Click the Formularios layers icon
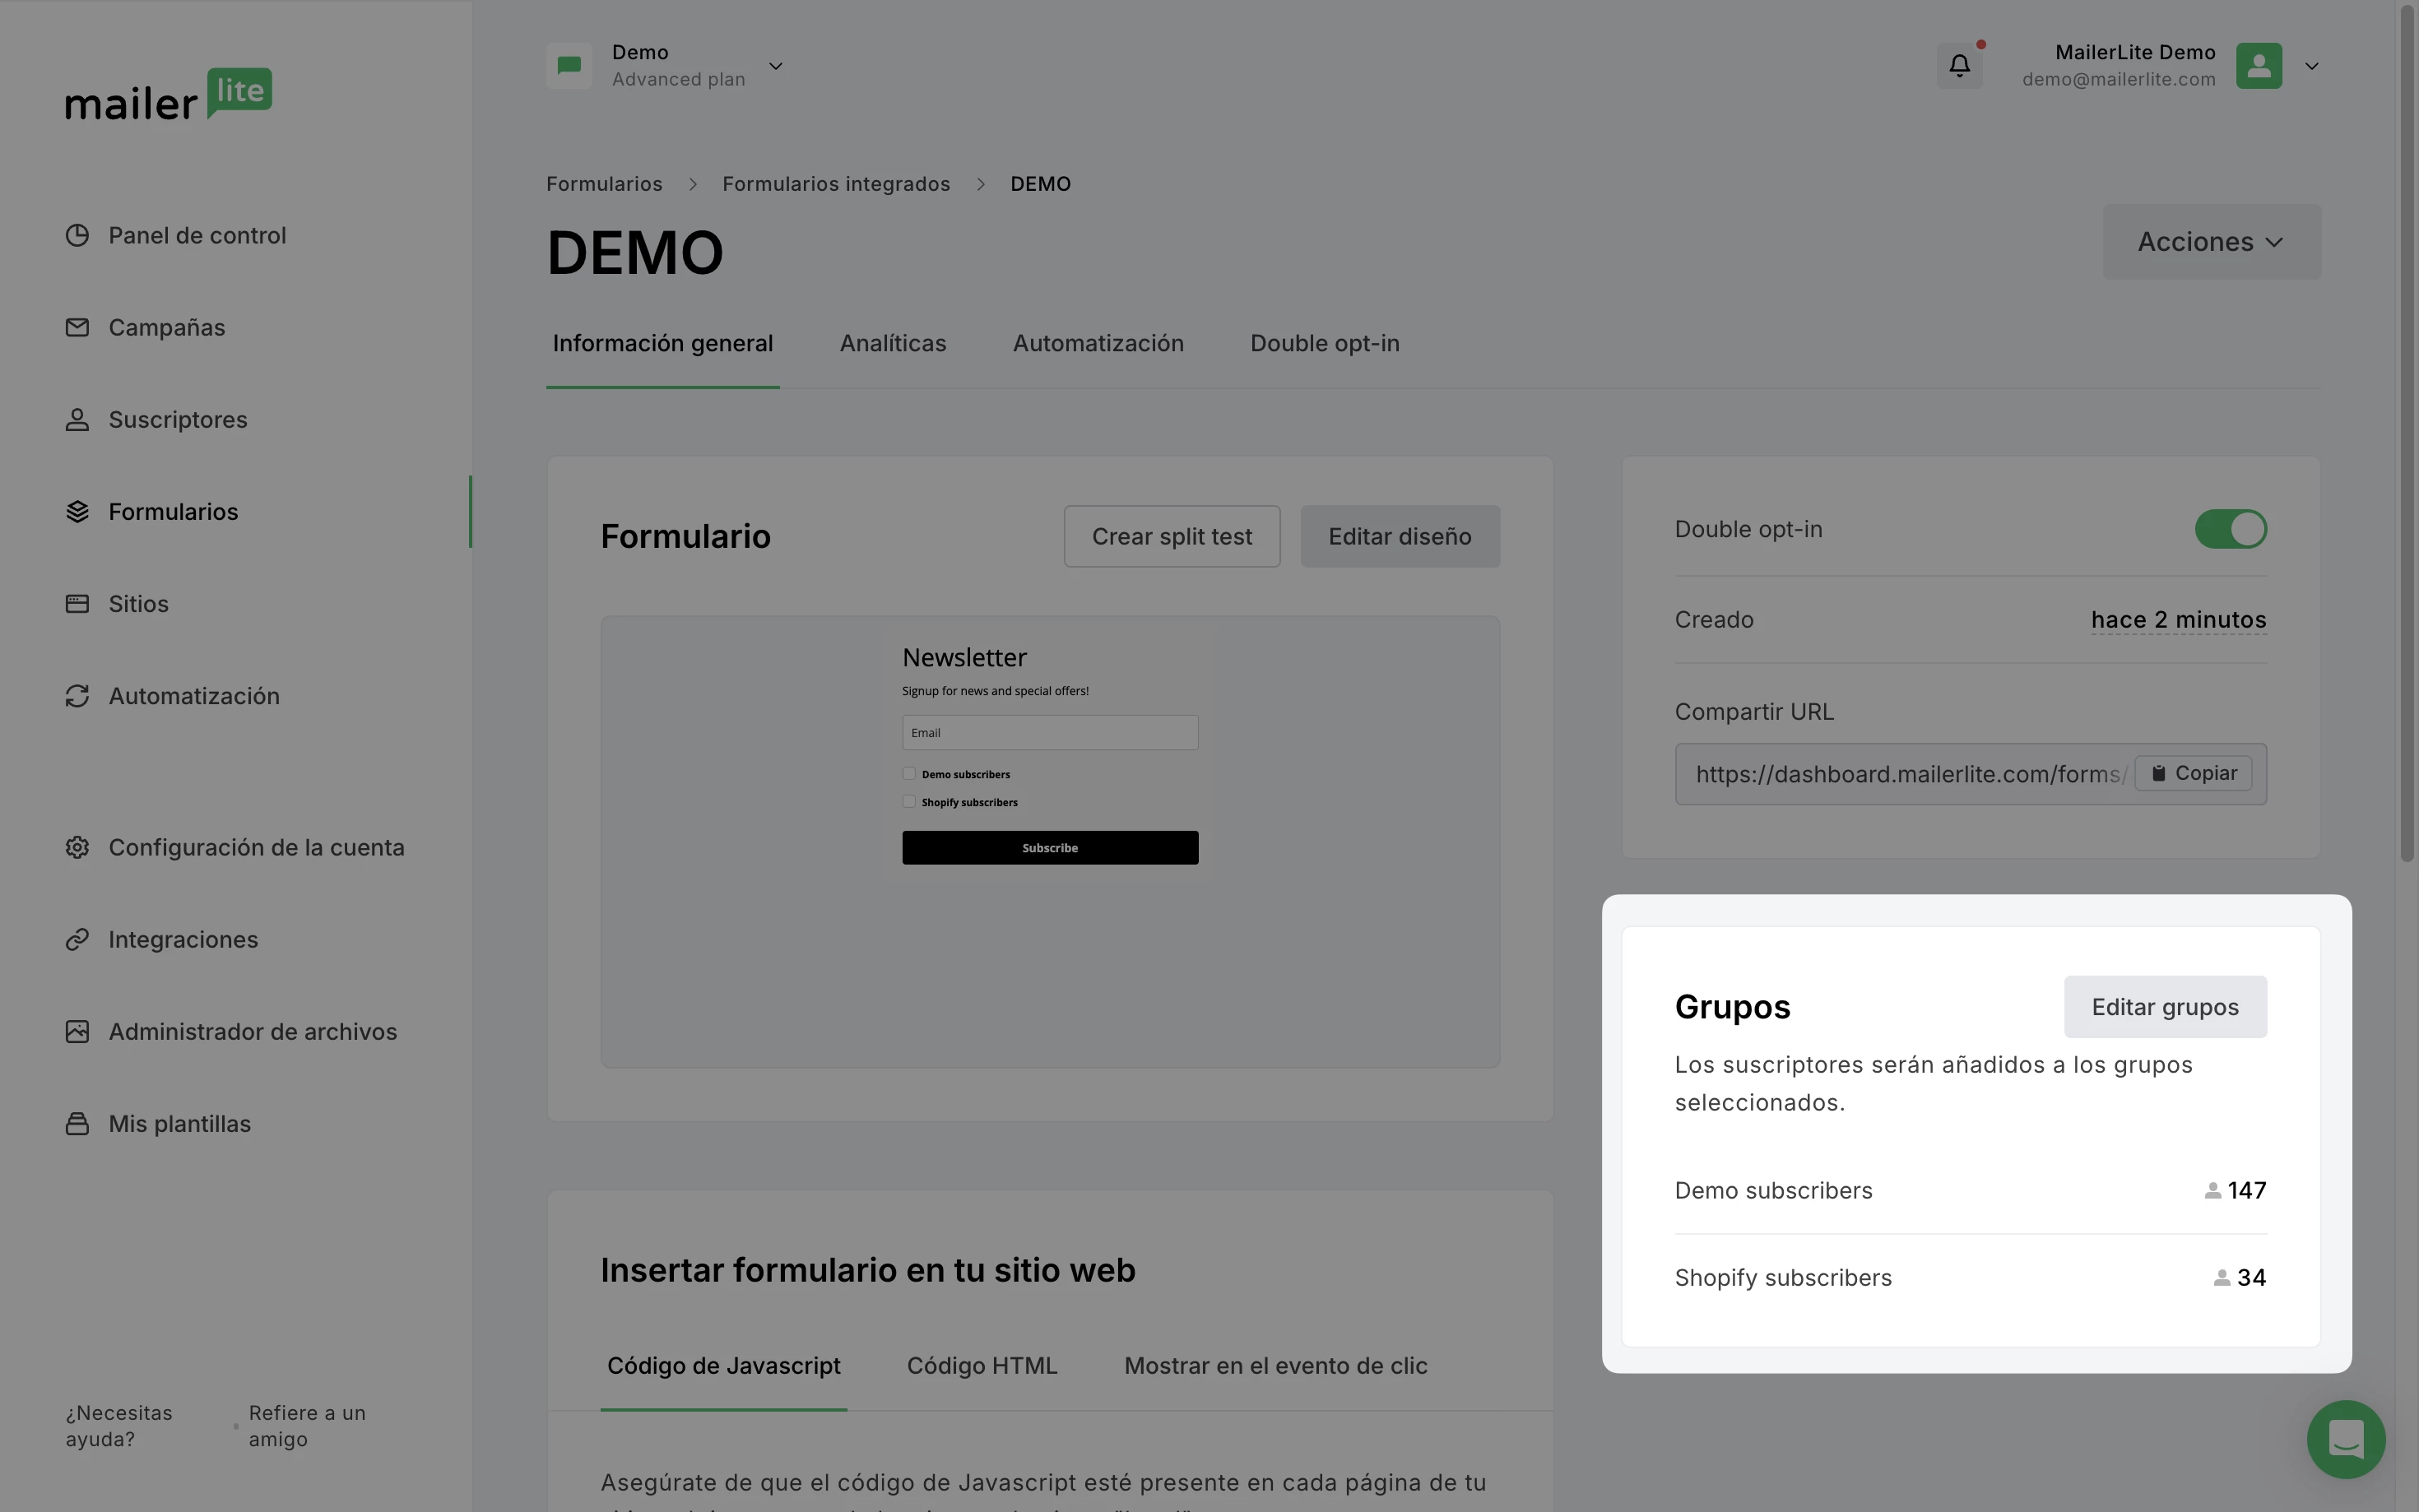Screen dimensions: 2419x1512 (x=77, y=512)
